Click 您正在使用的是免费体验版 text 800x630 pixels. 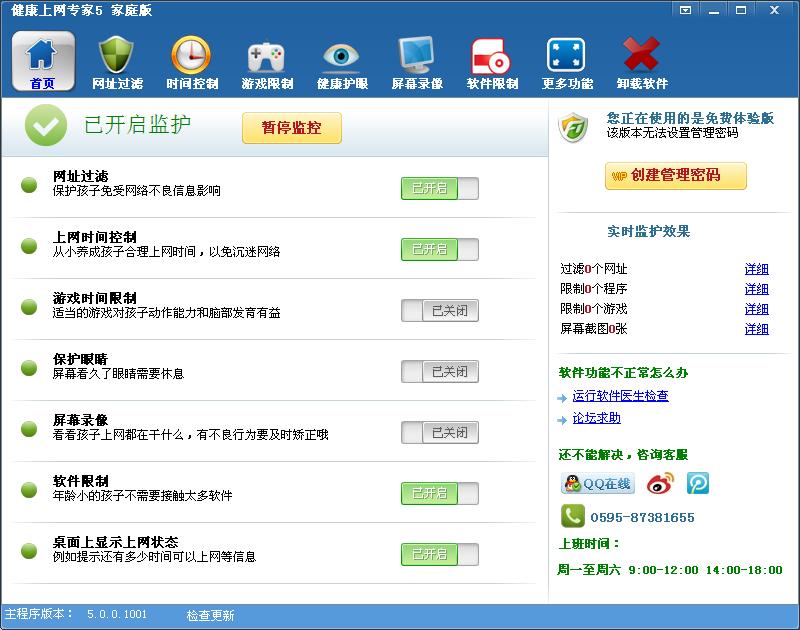(690, 118)
